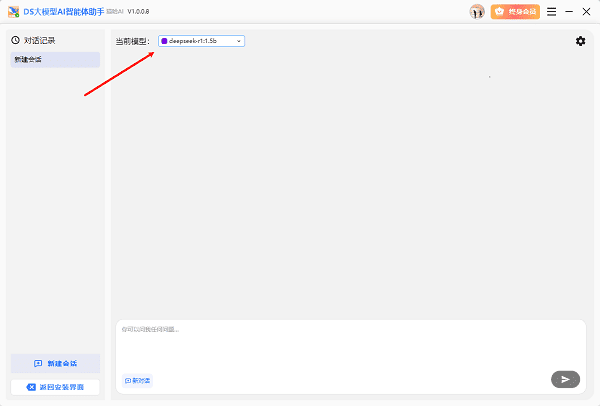Click the orange membership button
Image resolution: width=600 pixels, height=406 pixels.
click(x=515, y=12)
